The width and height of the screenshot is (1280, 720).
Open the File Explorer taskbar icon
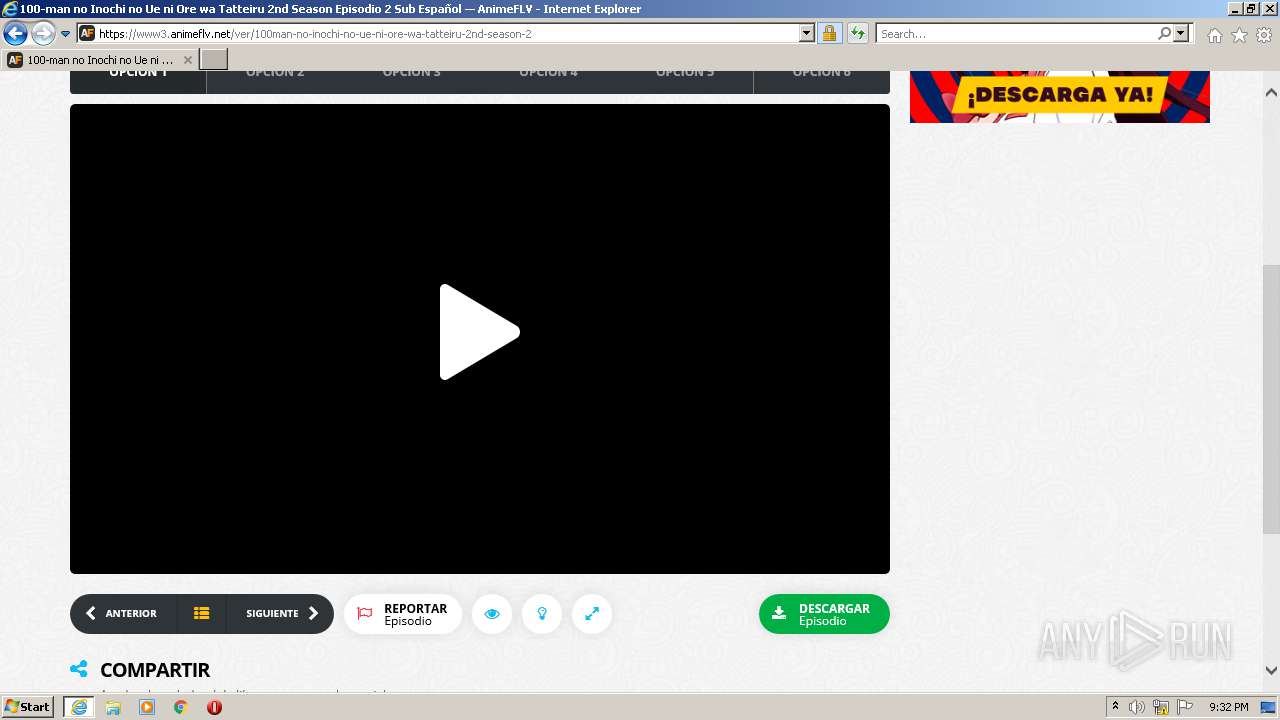point(113,707)
